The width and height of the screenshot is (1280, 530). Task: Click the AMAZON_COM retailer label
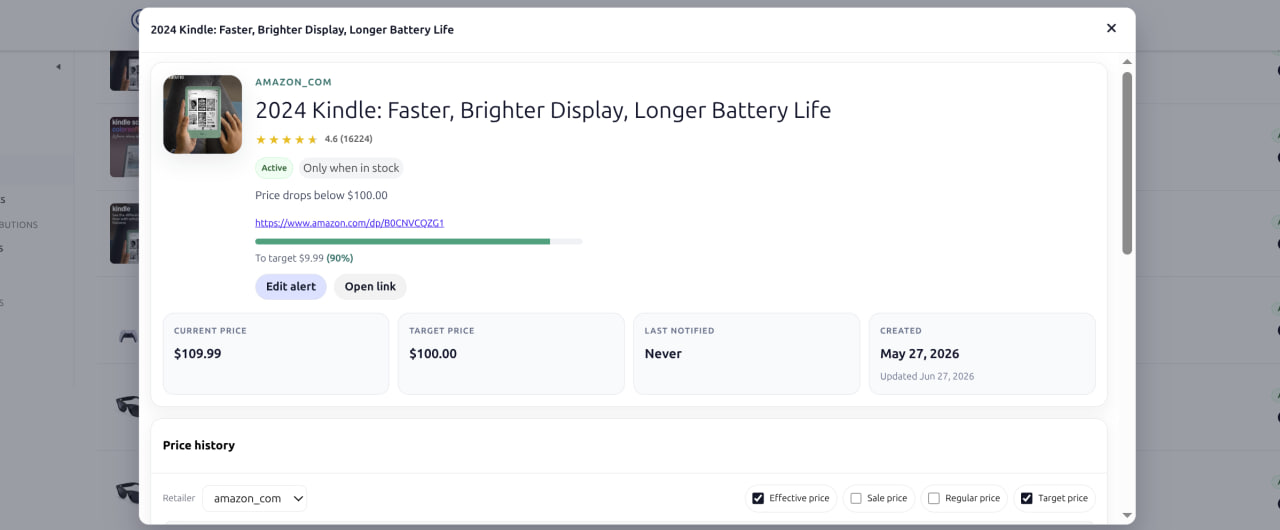[x=293, y=82]
